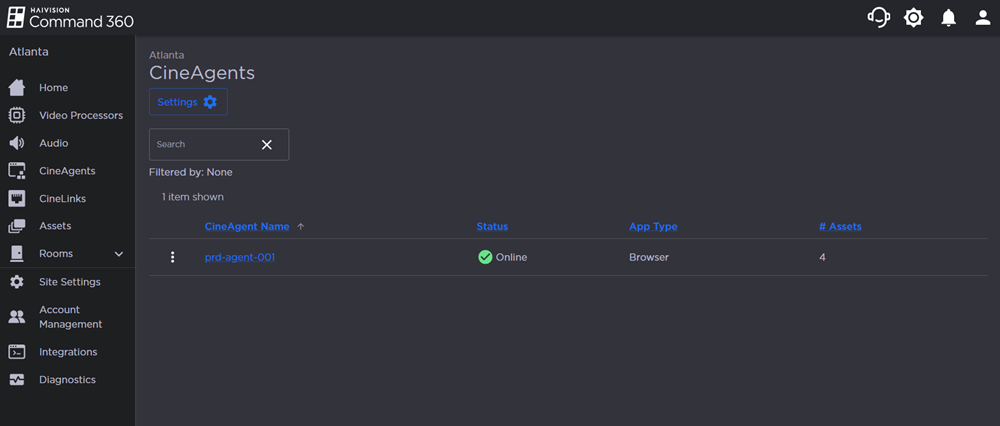Toggle the brightness theme icon
The image size is (1000, 426).
pos(913,18)
